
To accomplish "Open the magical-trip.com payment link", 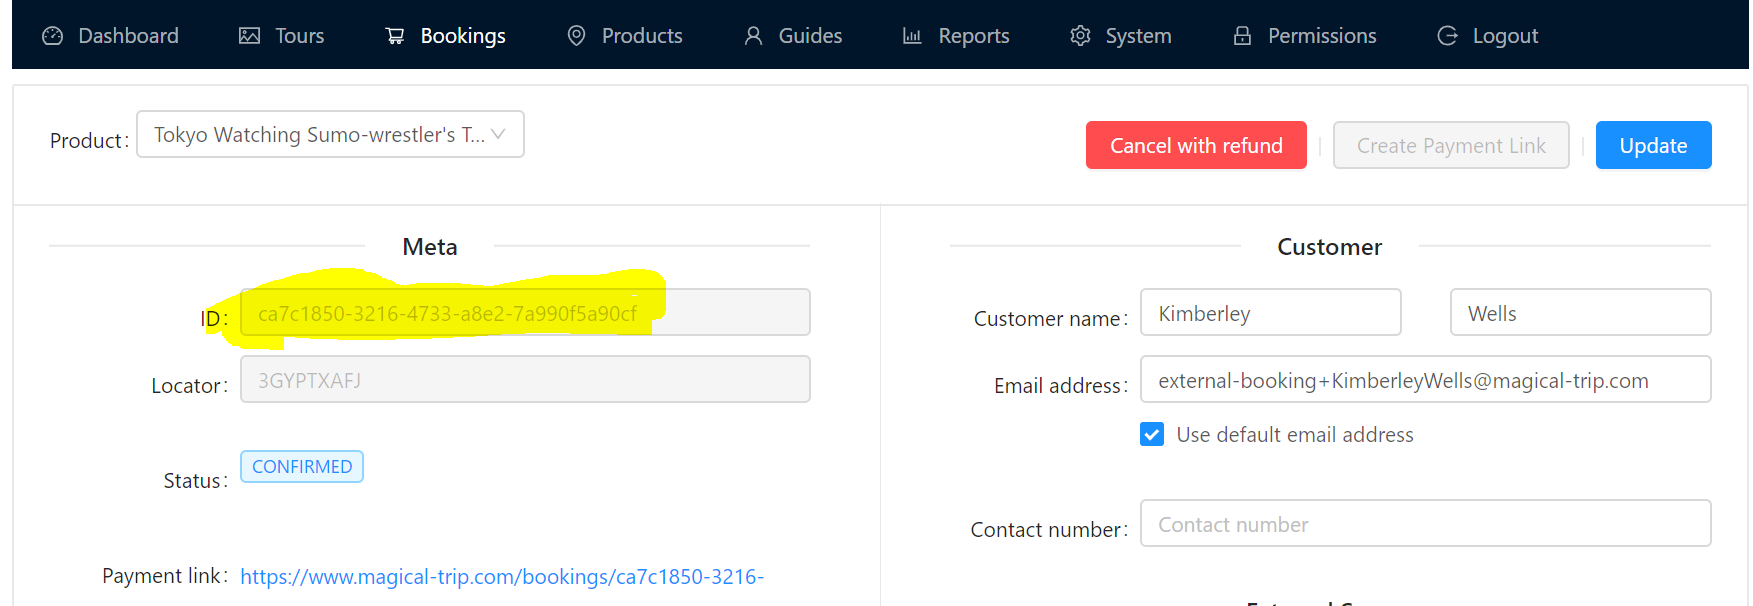I will (x=501, y=577).
